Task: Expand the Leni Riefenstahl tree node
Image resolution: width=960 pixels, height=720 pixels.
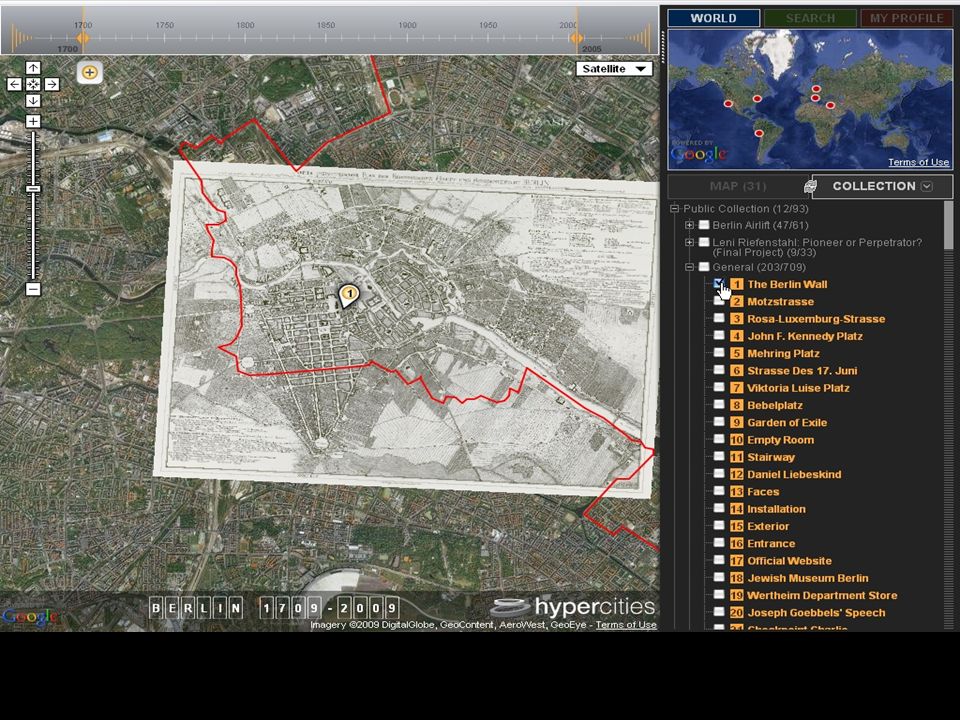Action: tap(689, 242)
